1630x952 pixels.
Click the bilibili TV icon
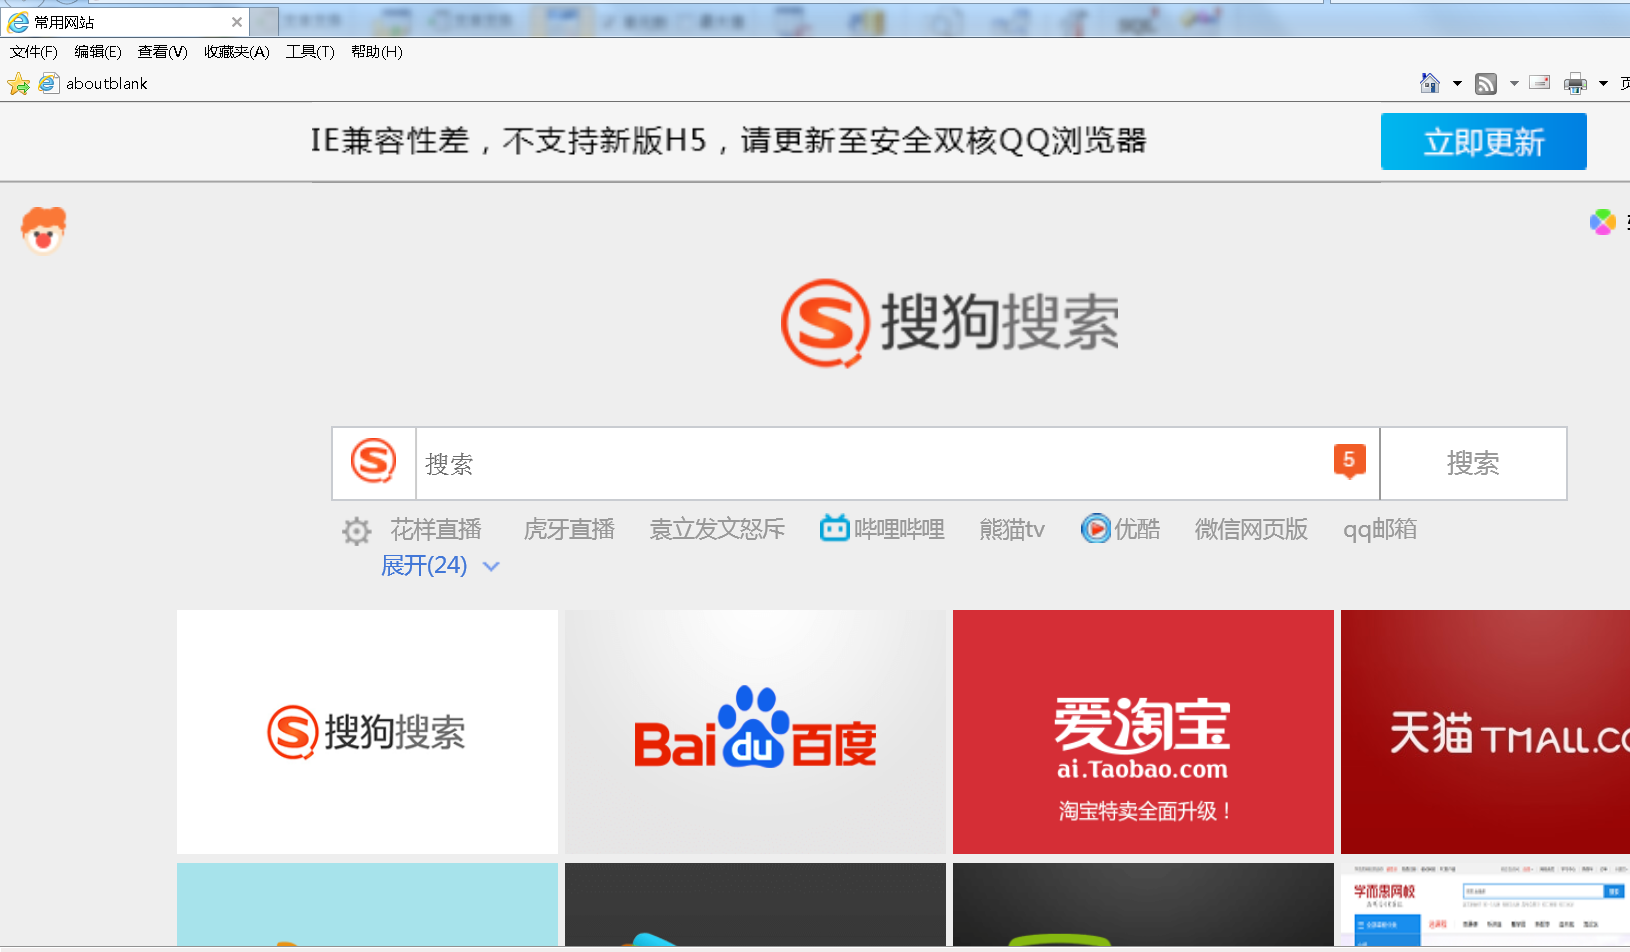click(834, 528)
